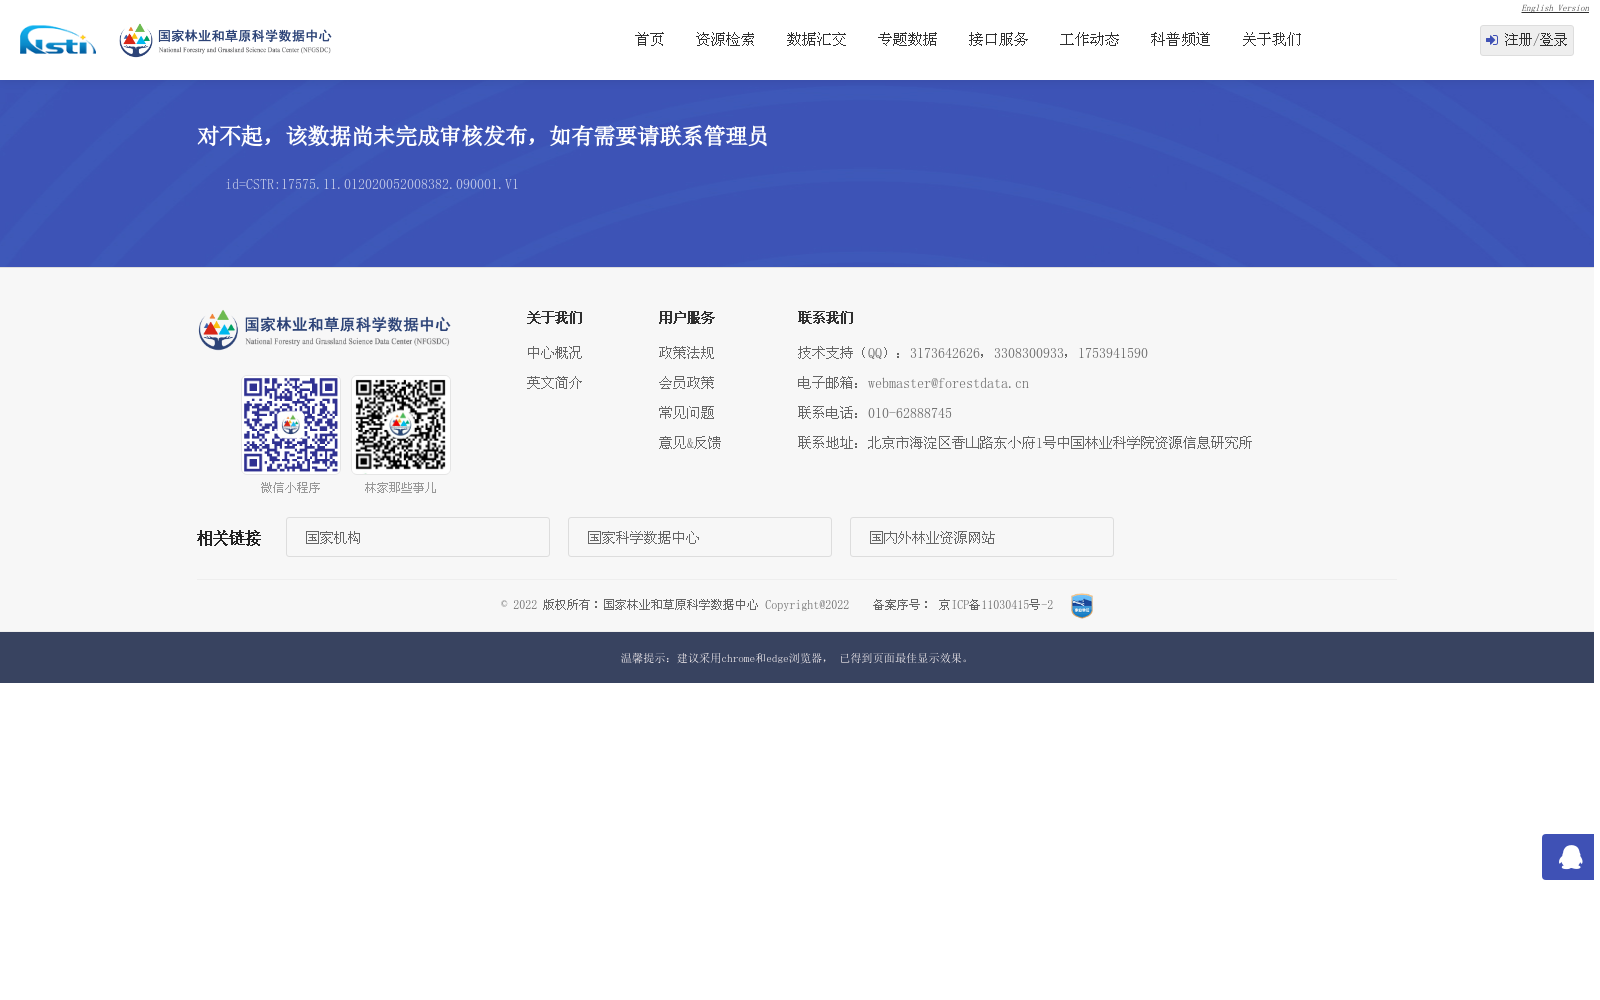The width and height of the screenshot is (1600, 1000).
Task: Open the English Version link
Action: point(1553,8)
